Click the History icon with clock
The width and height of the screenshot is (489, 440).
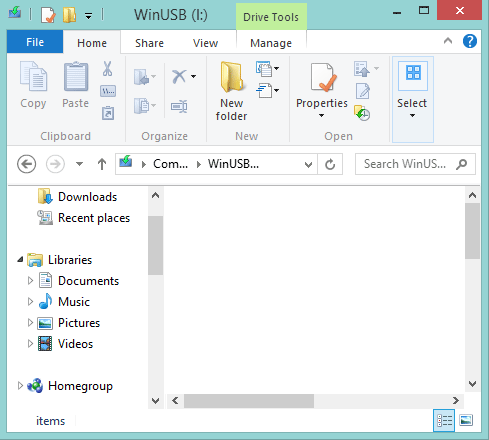pos(362,113)
